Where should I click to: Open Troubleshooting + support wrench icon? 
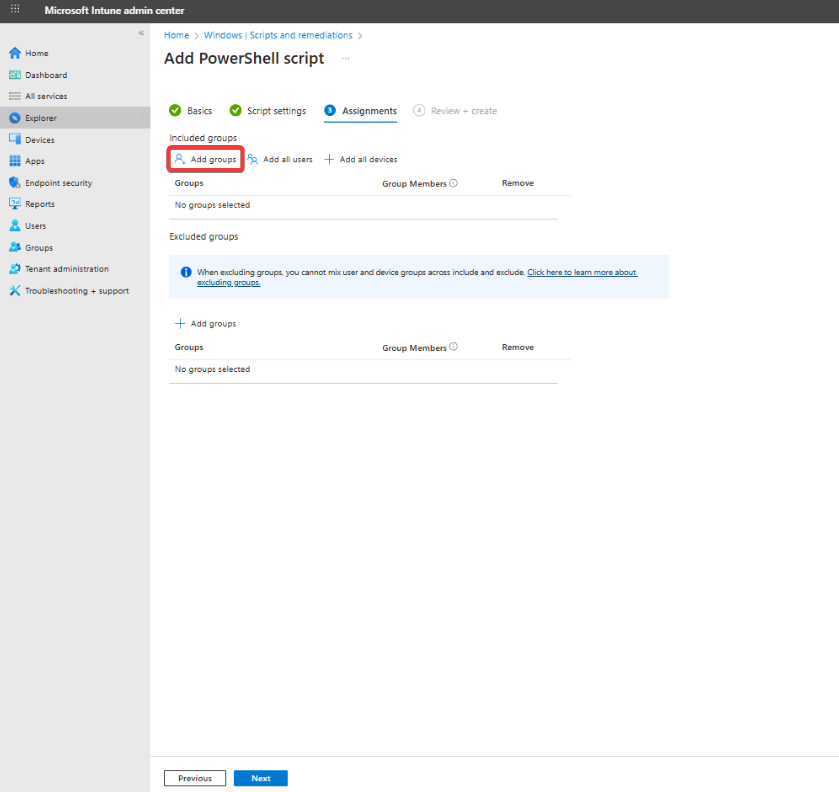click(x=15, y=291)
